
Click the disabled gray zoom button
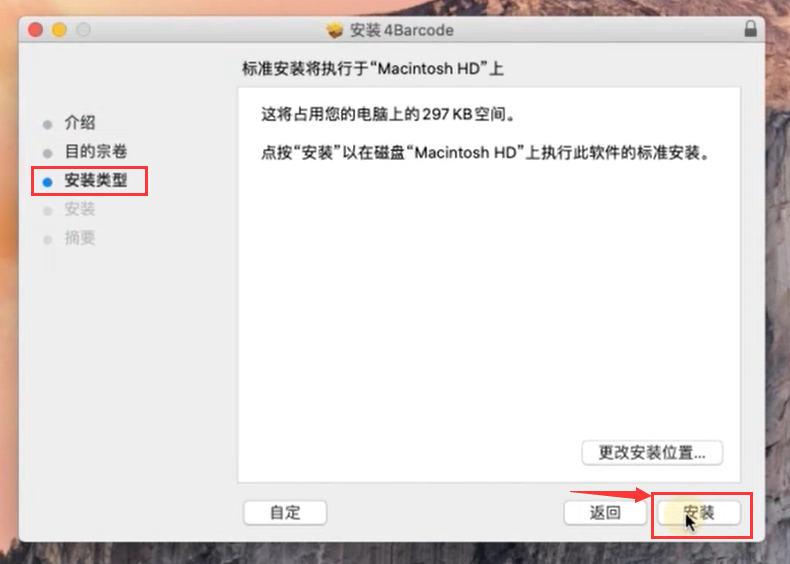click(84, 30)
